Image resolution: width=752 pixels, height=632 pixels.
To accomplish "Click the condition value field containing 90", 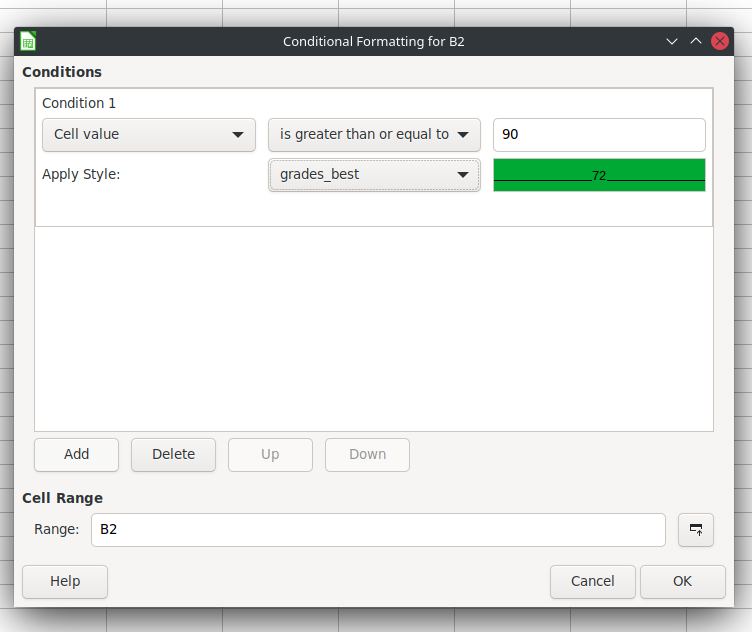I will (599, 135).
